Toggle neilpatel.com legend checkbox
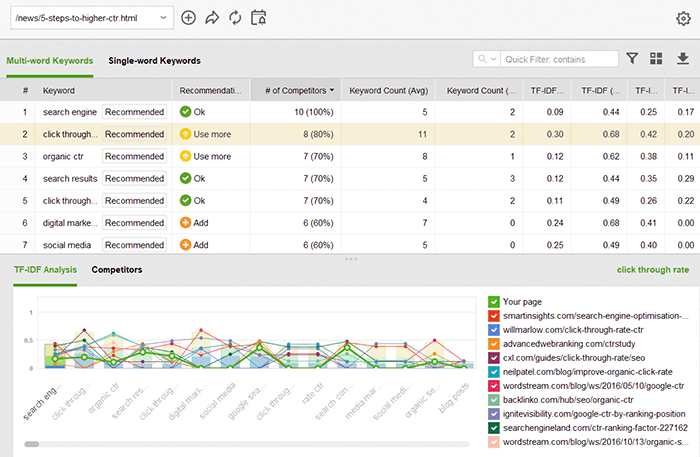 (493, 372)
